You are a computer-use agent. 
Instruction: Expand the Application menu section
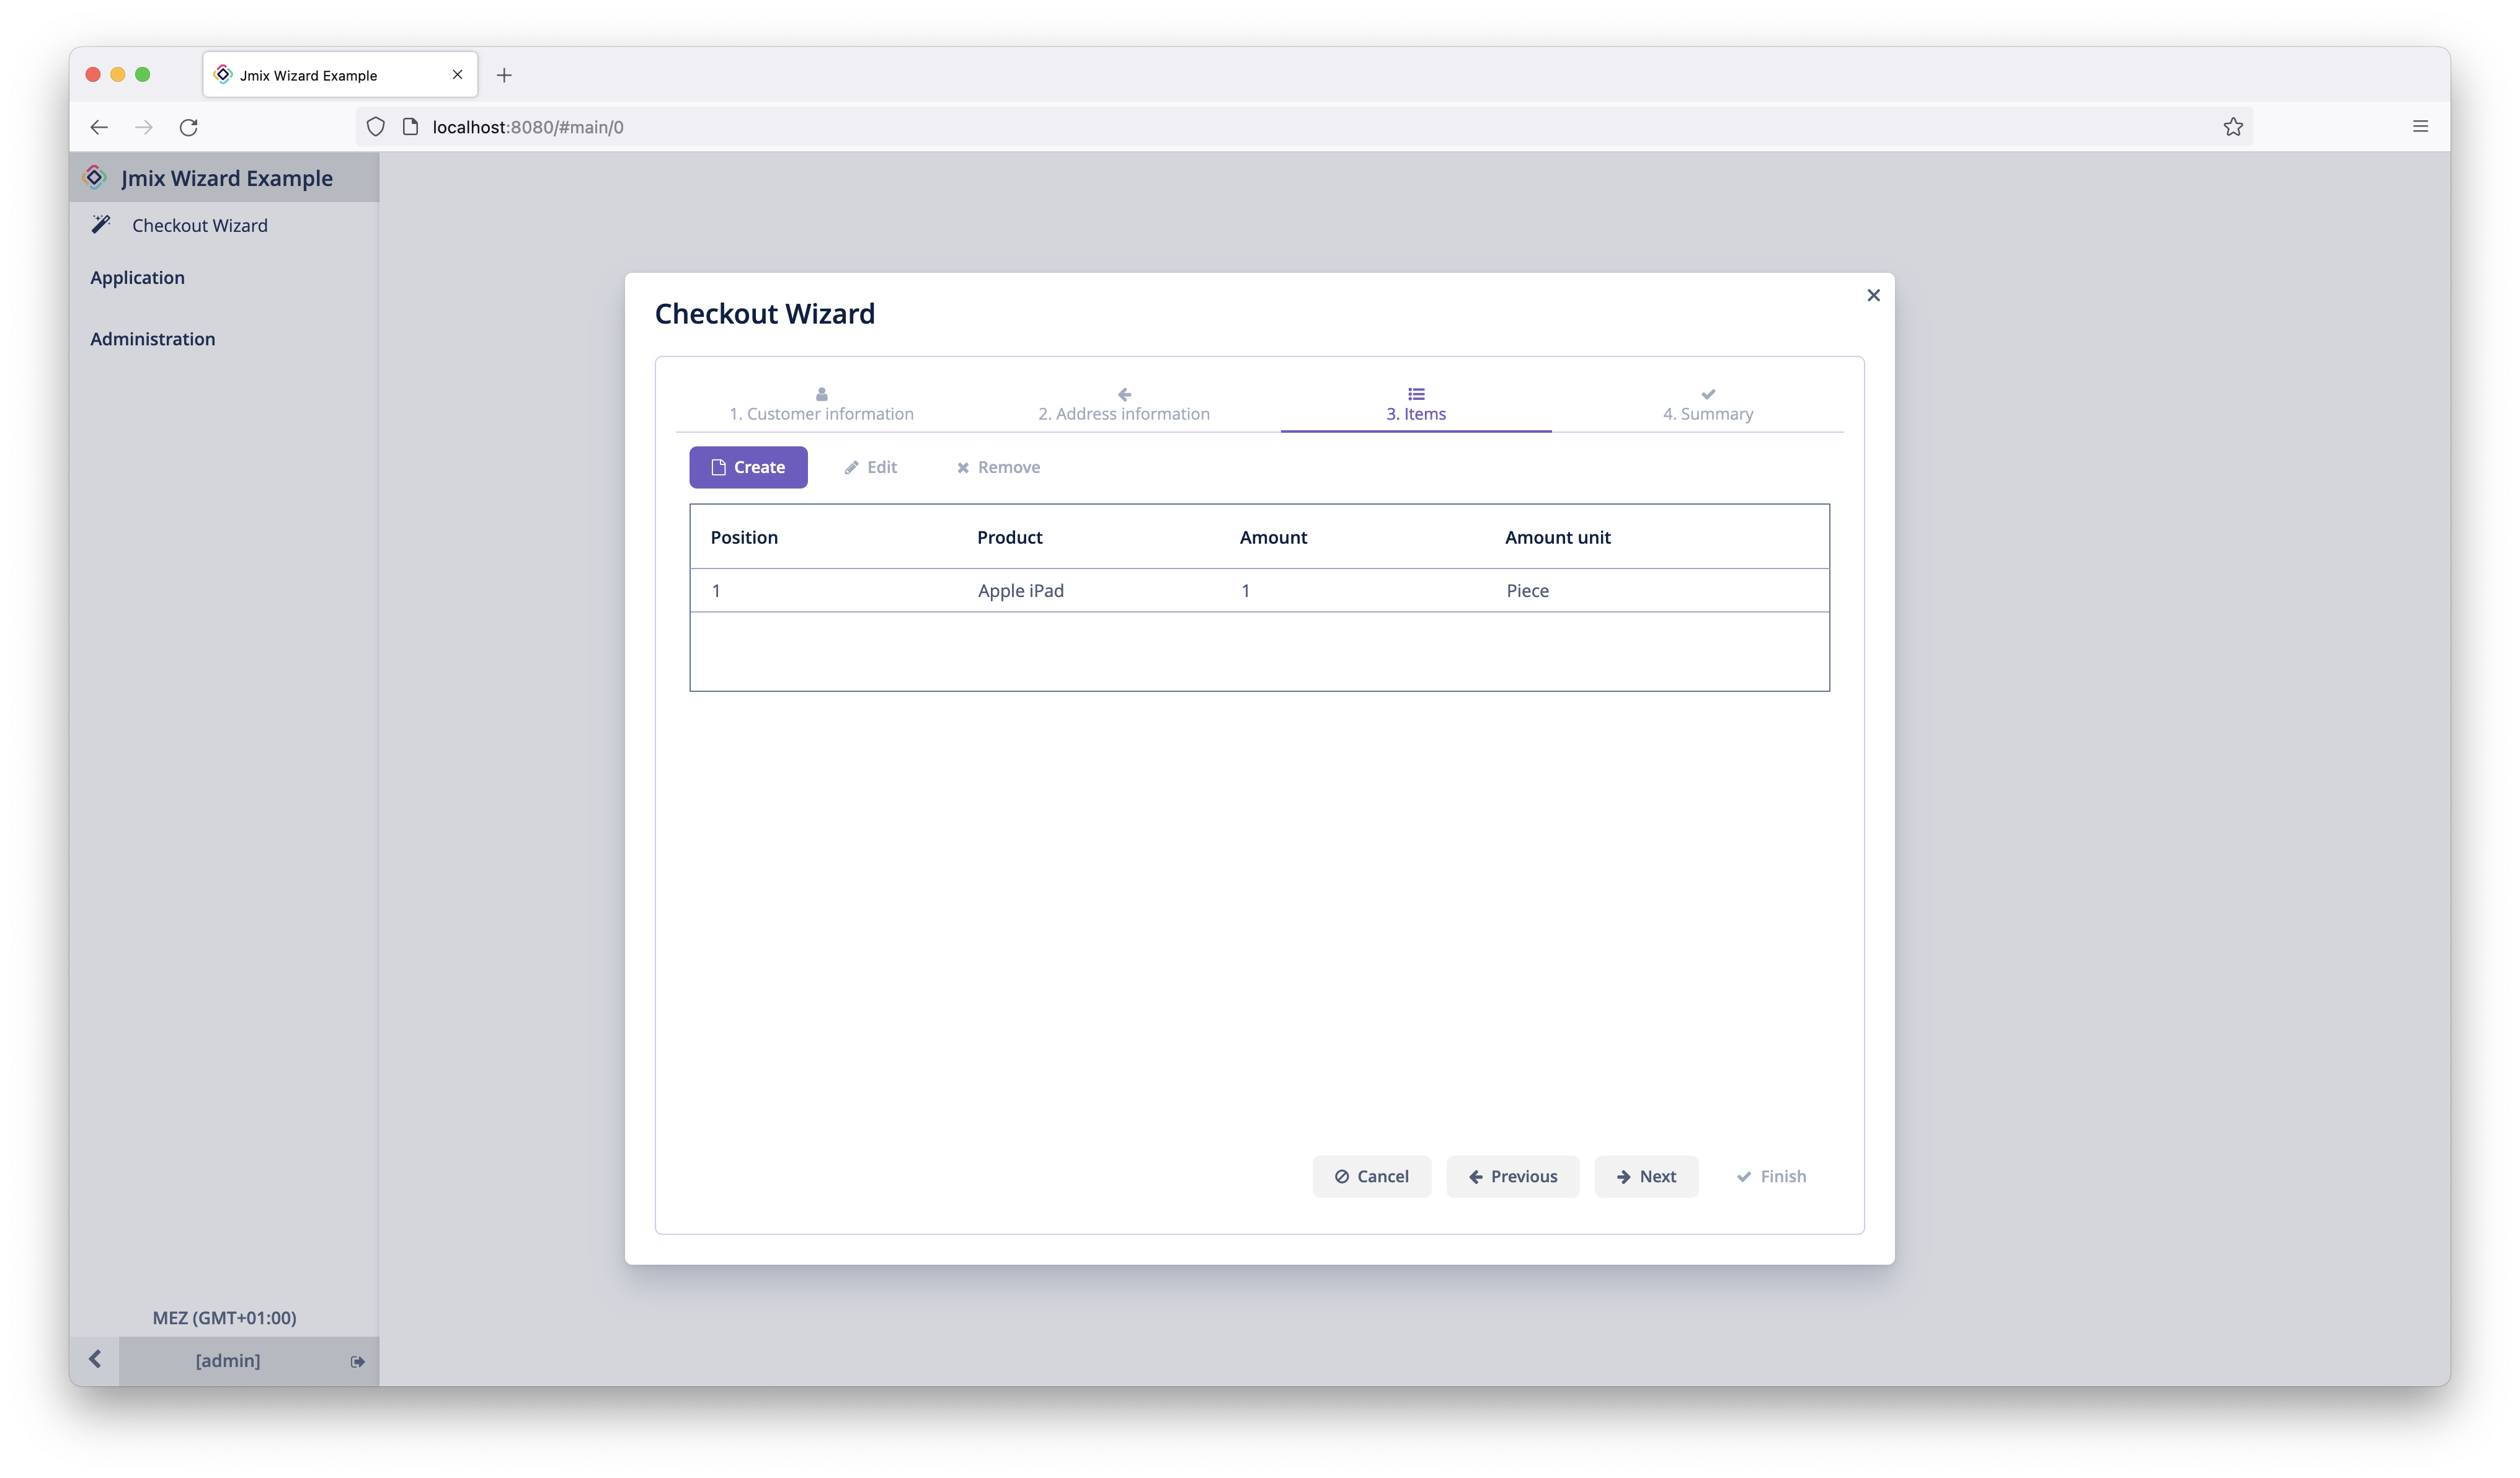[138, 277]
